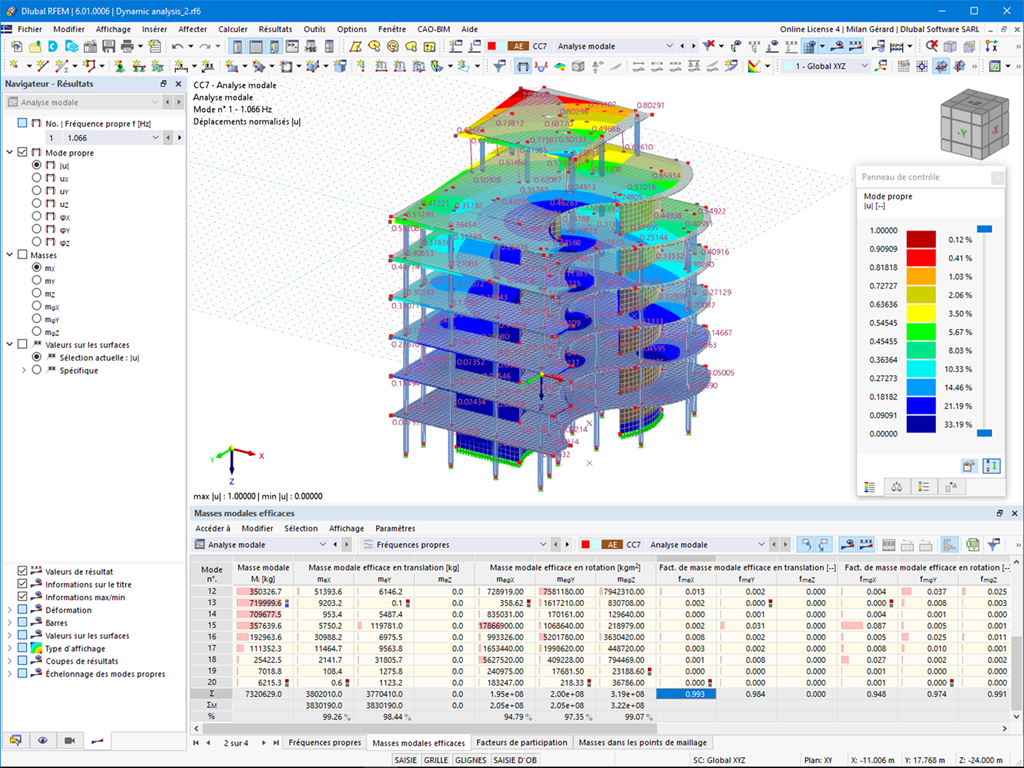
Task: Enable the Masses checkbox
Action: point(23,255)
